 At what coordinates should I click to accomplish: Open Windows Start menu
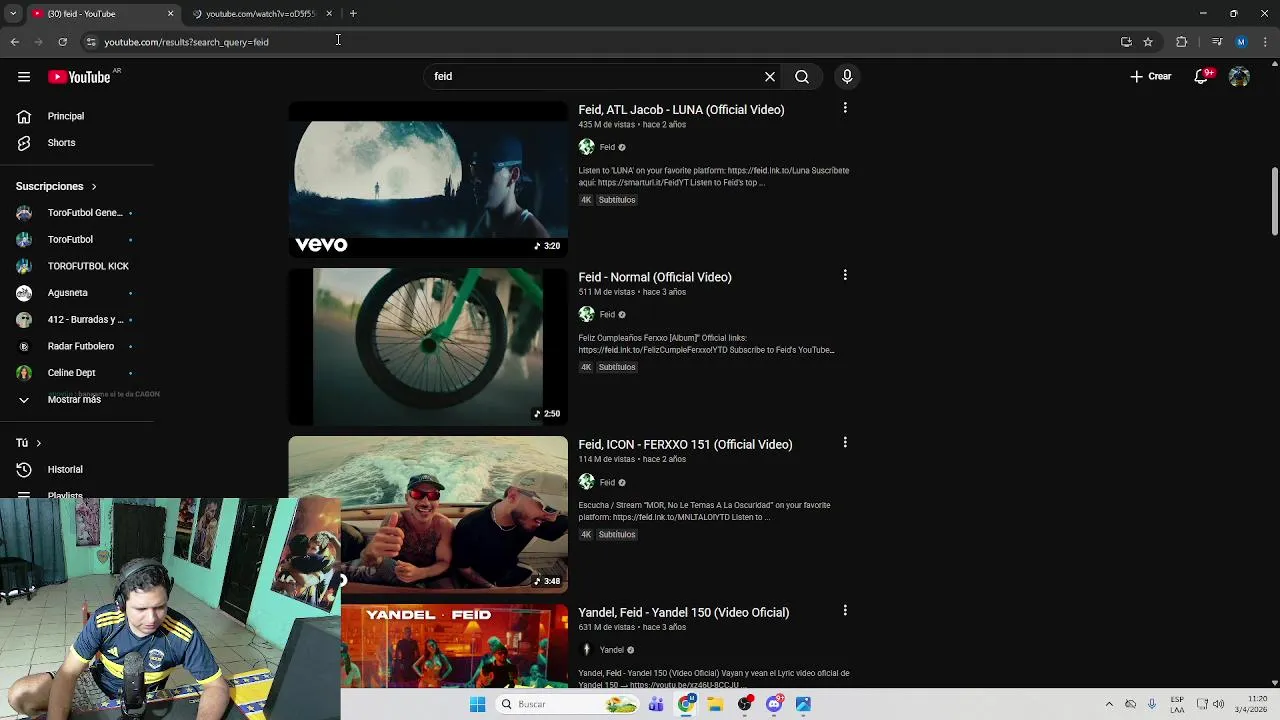click(477, 704)
